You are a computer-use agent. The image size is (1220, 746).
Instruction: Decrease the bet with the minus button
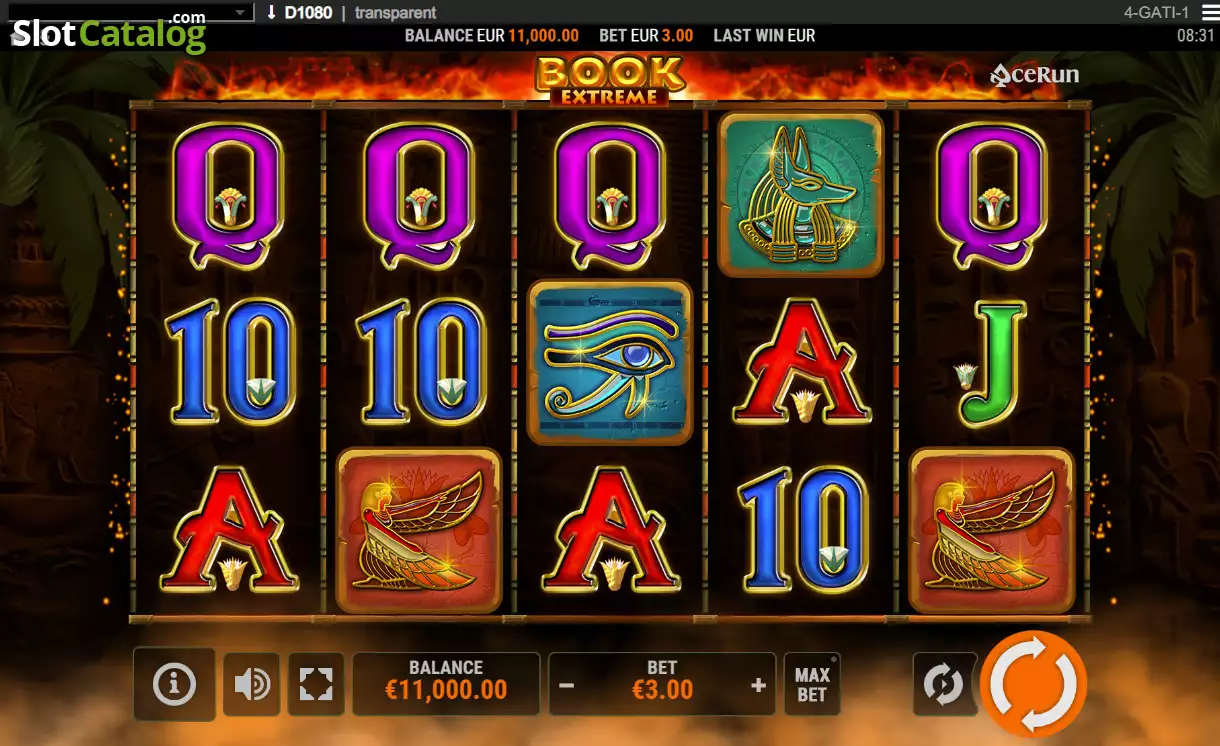(x=567, y=686)
